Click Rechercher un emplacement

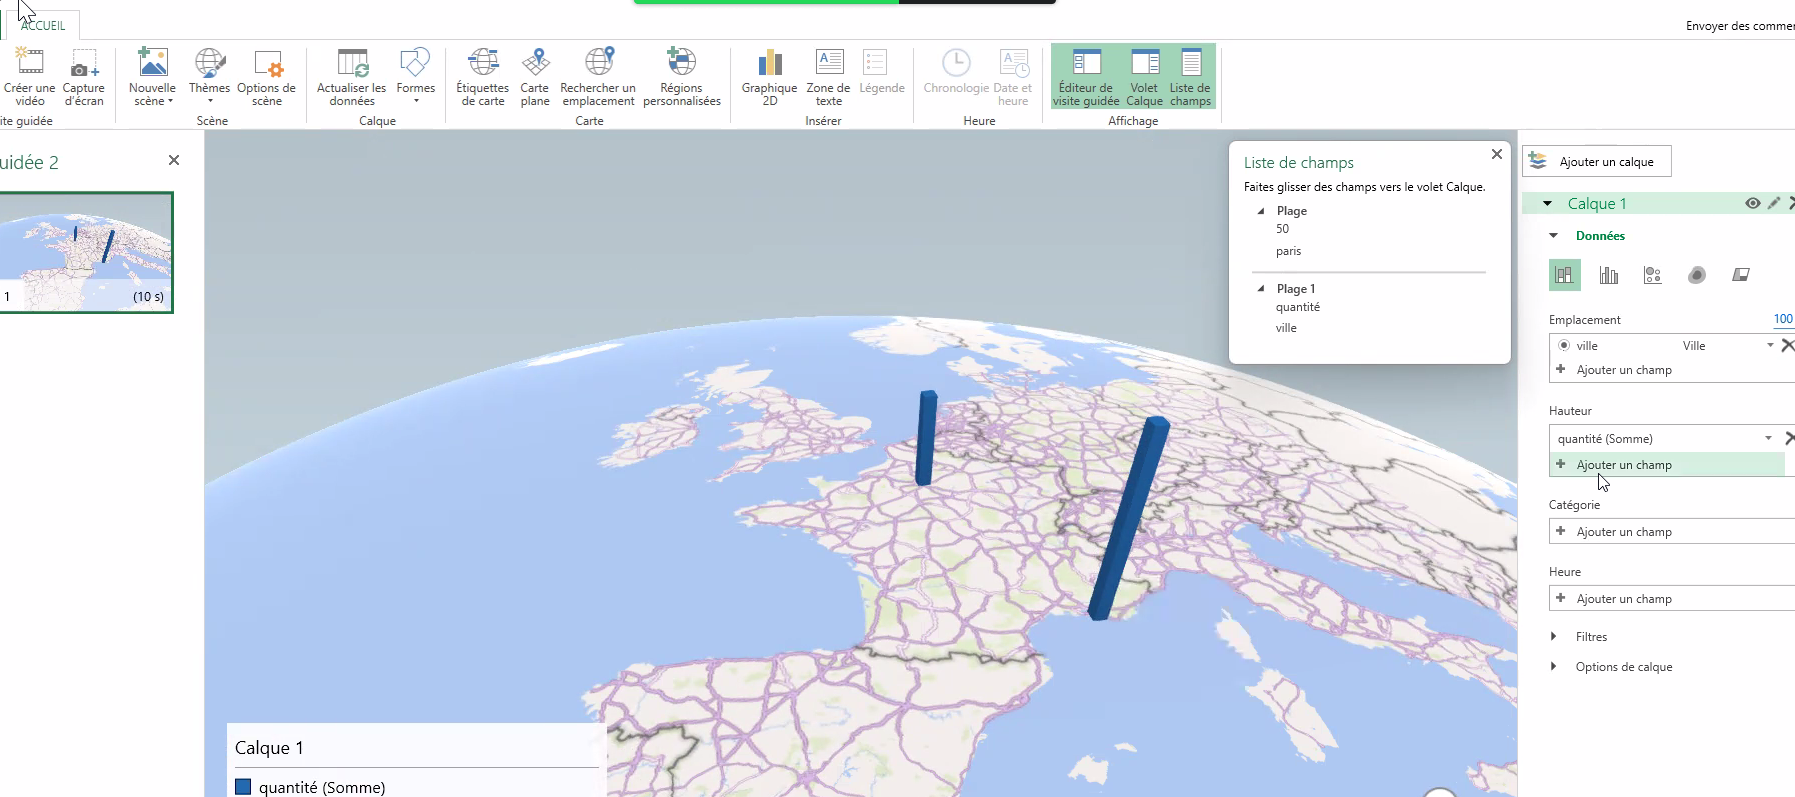598,77
